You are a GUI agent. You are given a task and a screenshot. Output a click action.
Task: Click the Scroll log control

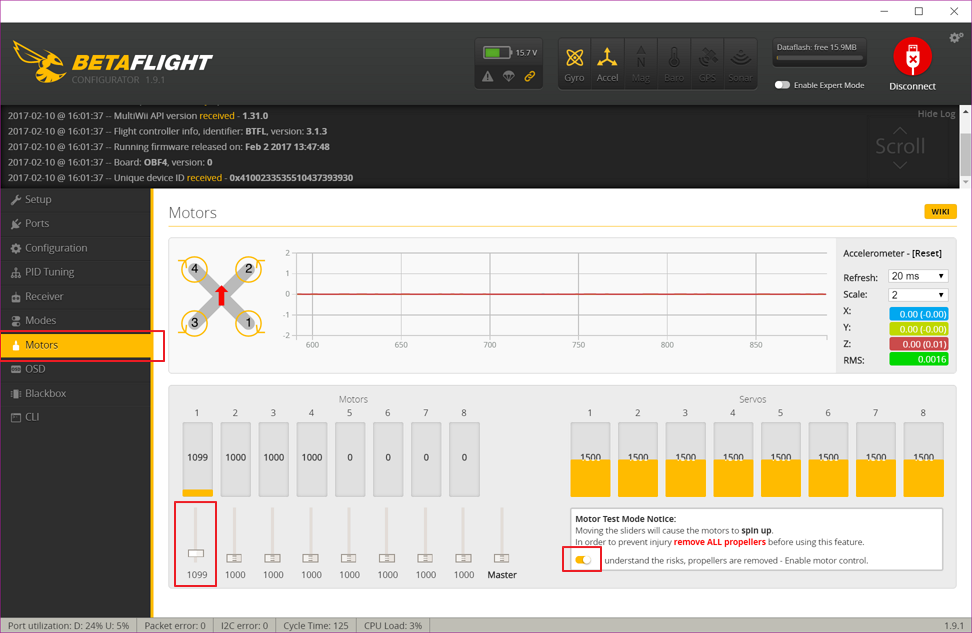(x=899, y=146)
